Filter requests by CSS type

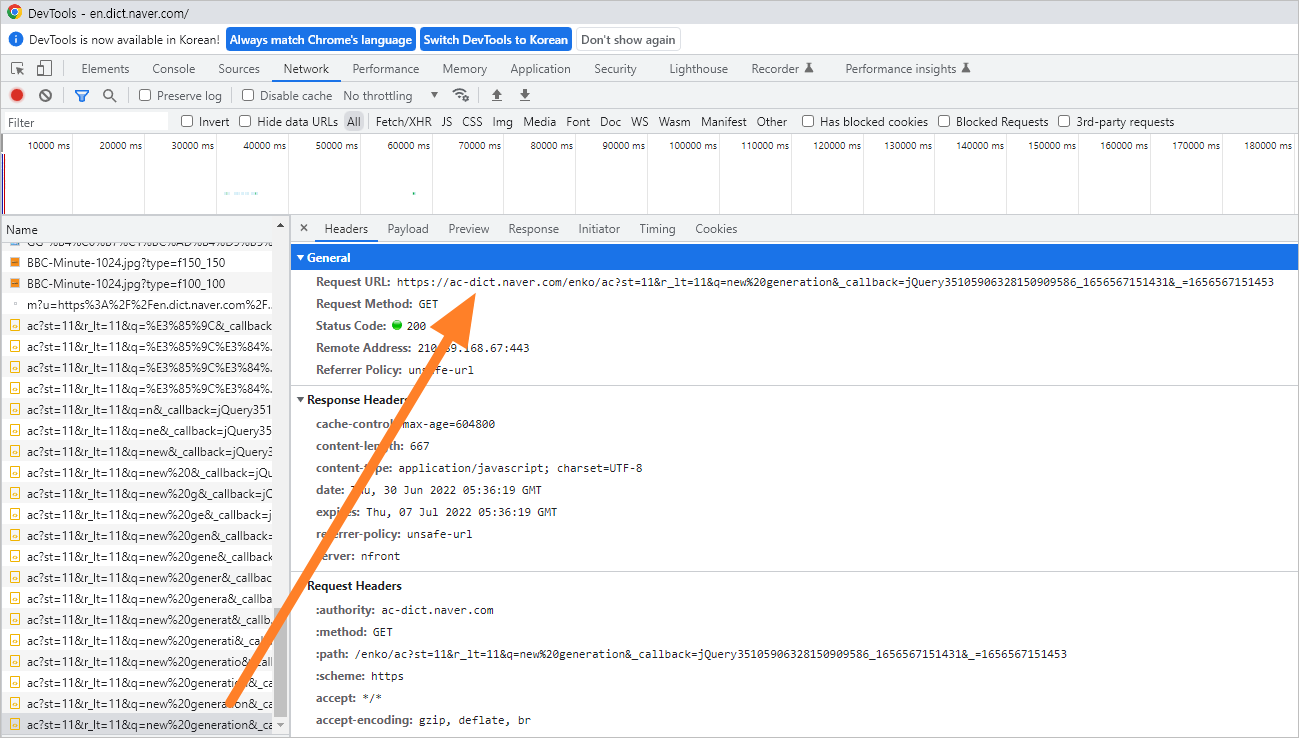point(472,121)
